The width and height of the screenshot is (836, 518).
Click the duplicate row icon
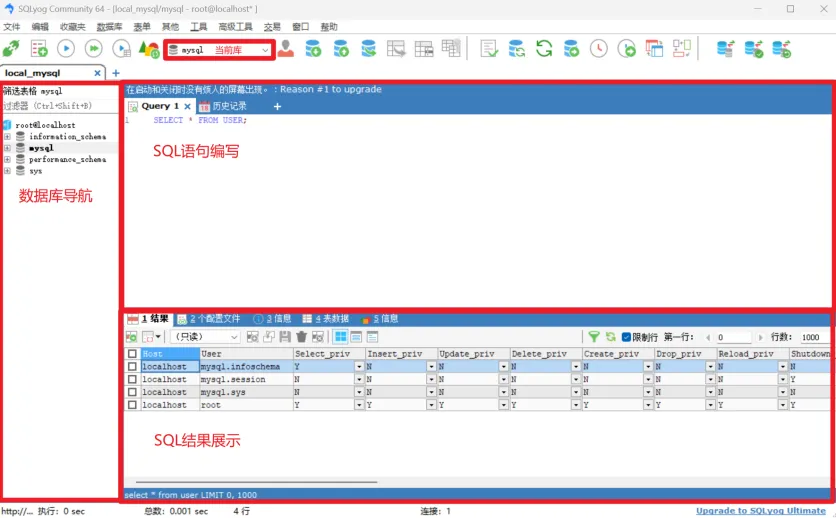[x=269, y=336]
